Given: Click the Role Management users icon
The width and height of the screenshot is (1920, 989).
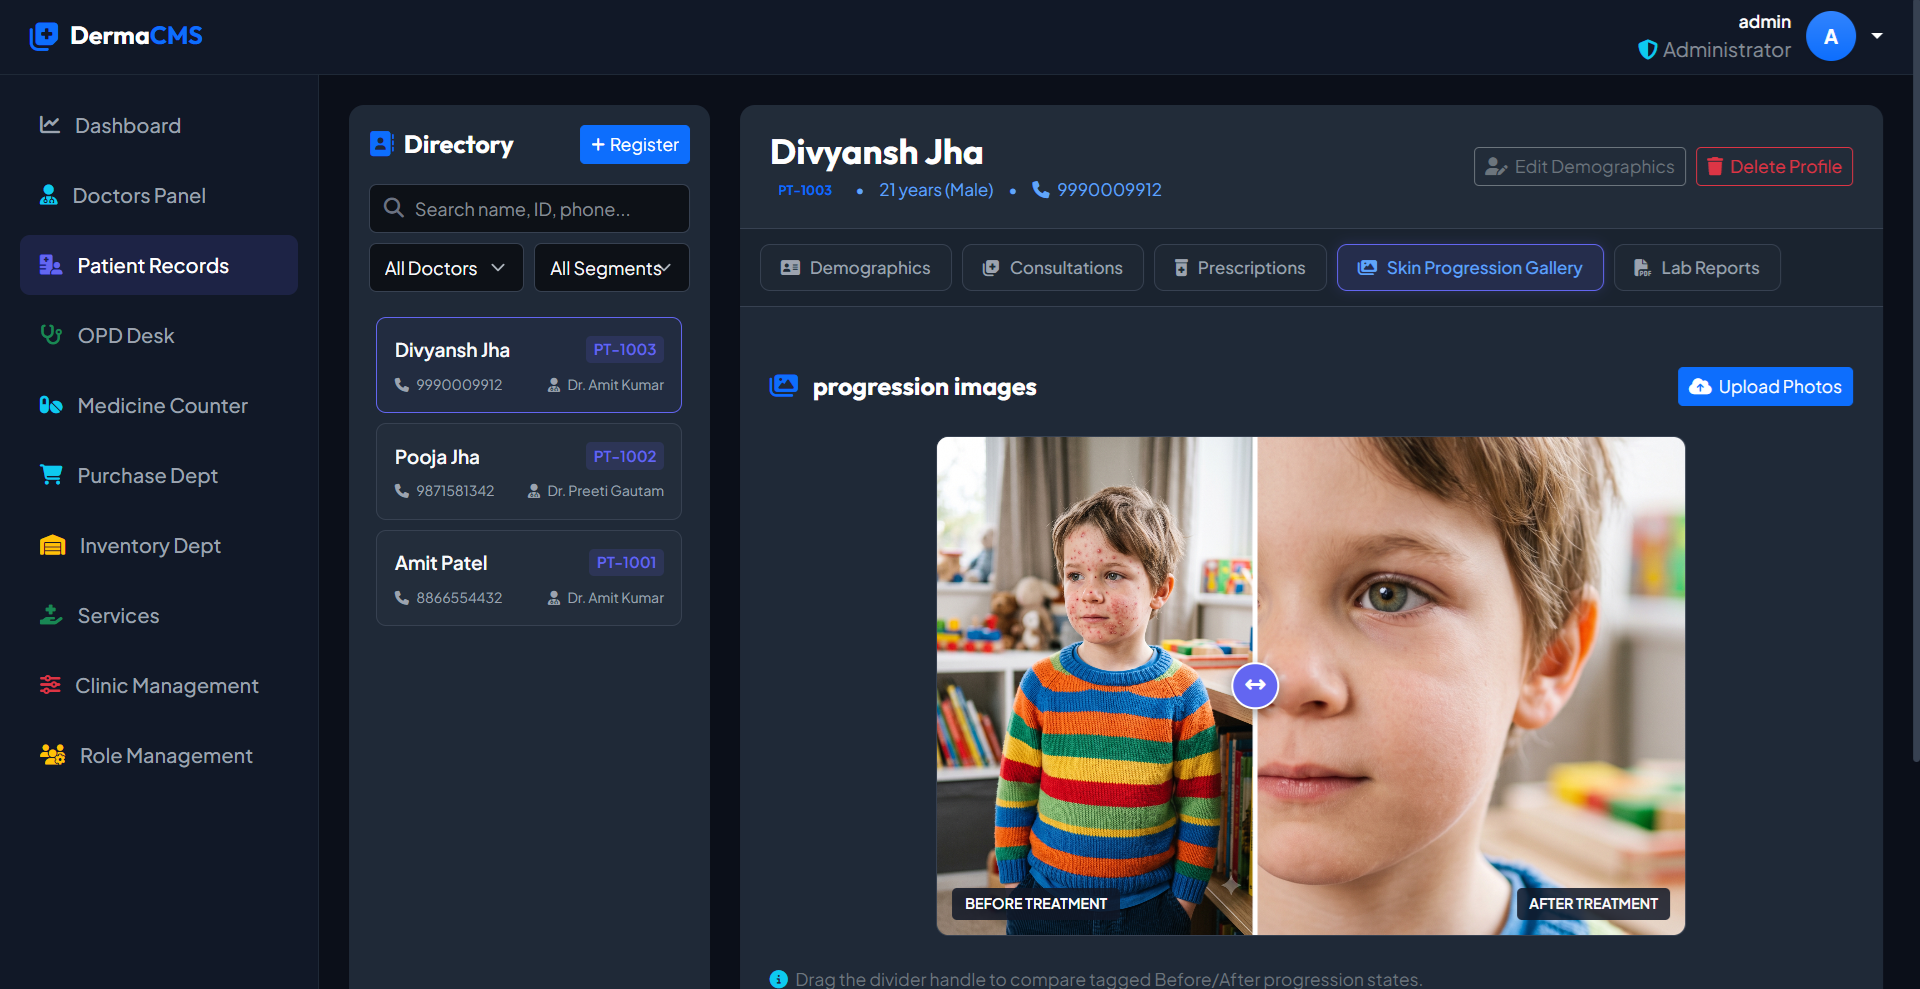Looking at the screenshot, I should tap(52, 755).
